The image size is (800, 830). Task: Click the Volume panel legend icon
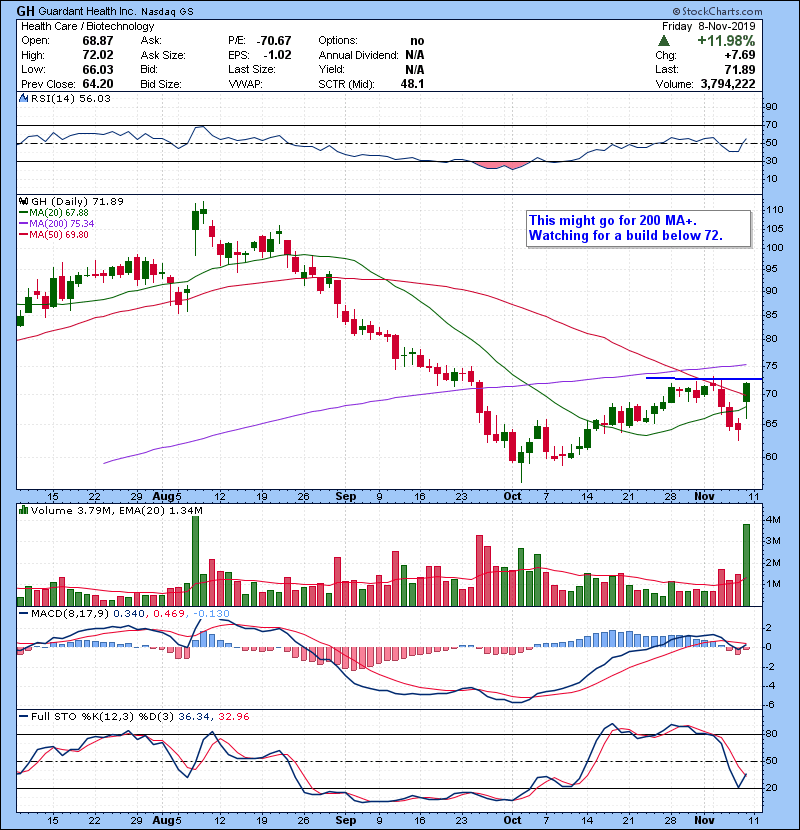point(21,511)
